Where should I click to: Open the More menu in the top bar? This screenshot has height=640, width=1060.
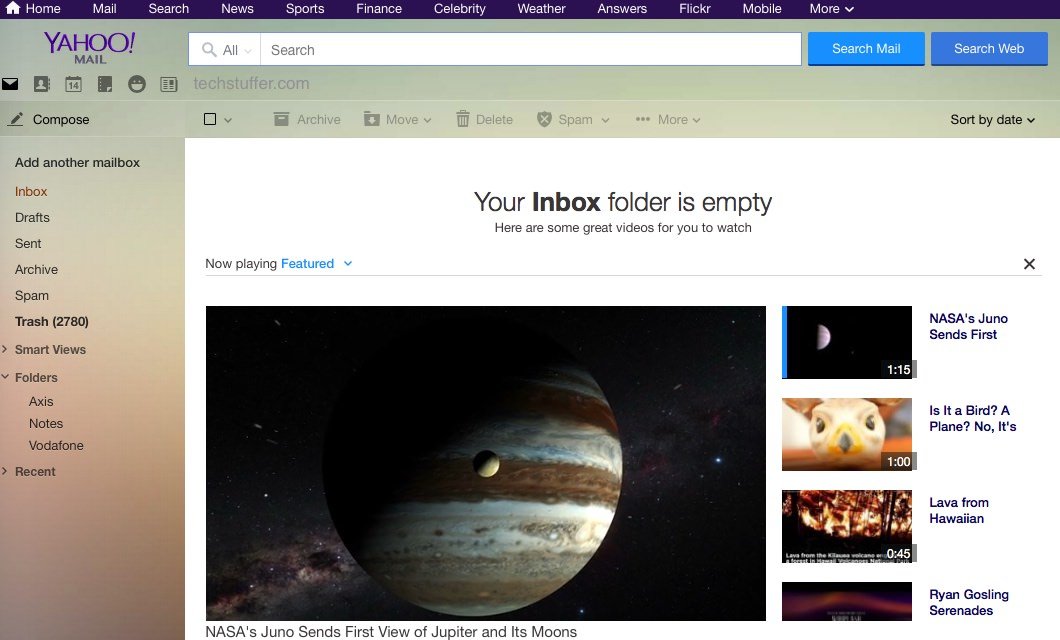[x=832, y=9]
